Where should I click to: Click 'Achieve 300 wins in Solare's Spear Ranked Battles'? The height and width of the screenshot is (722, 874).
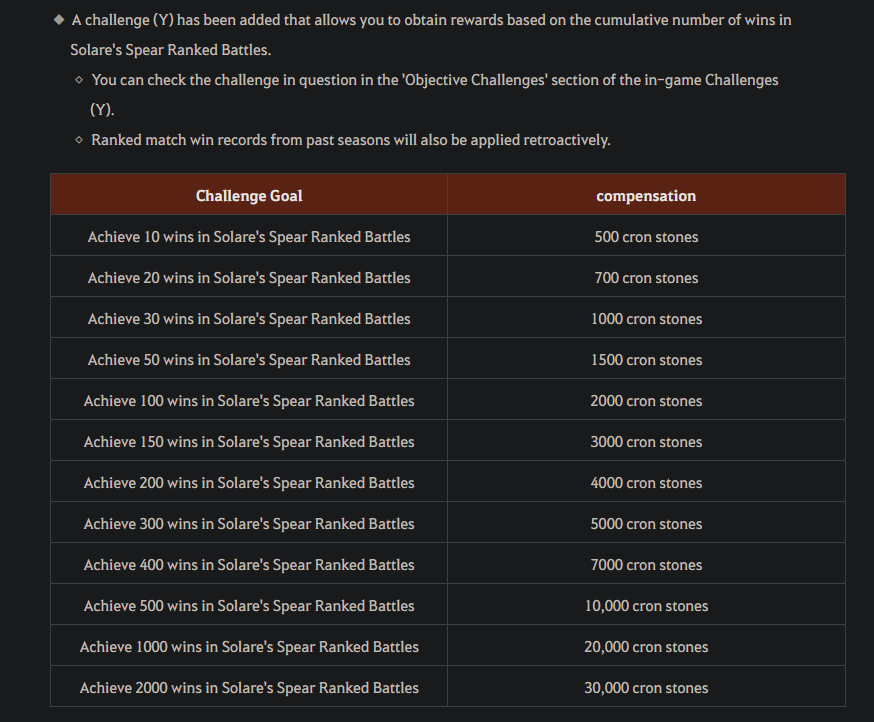tap(249, 524)
